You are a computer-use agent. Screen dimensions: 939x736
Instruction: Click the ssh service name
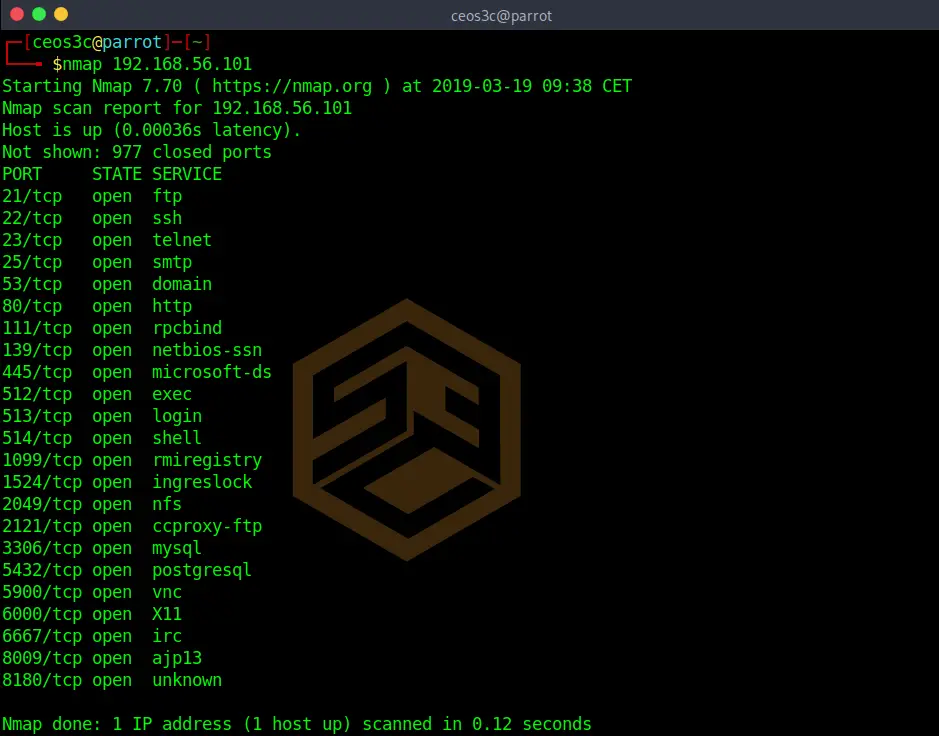[x=167, y=219]
